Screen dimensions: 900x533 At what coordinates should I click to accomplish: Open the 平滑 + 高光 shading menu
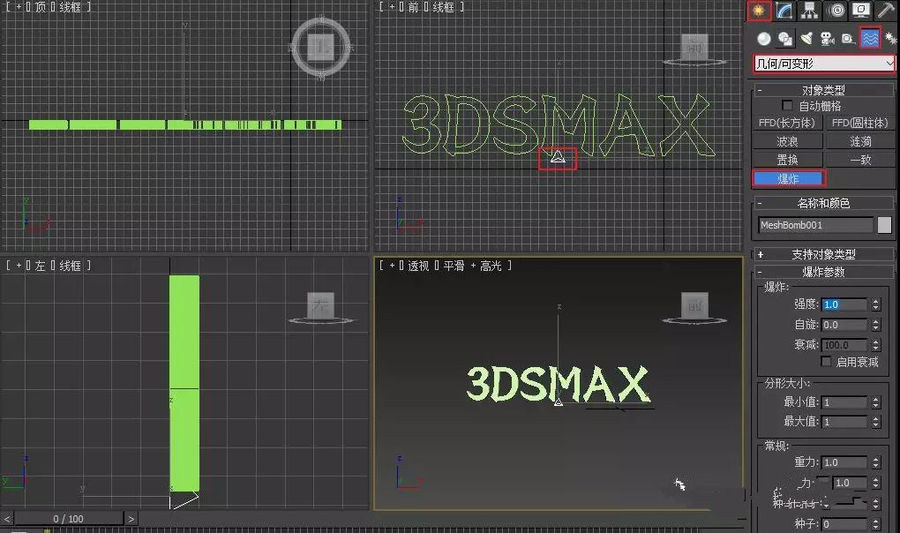[x=472, y=266]
